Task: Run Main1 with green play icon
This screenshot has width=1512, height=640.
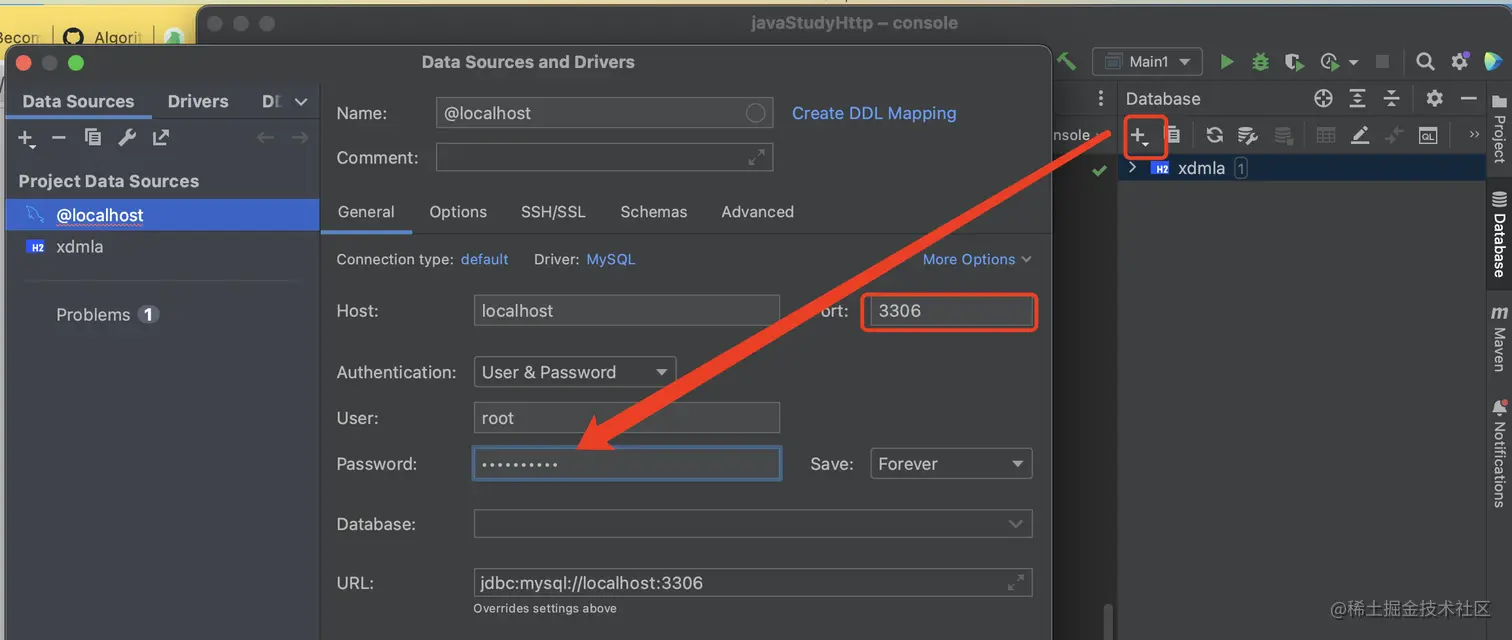Action: [1227, 62]
